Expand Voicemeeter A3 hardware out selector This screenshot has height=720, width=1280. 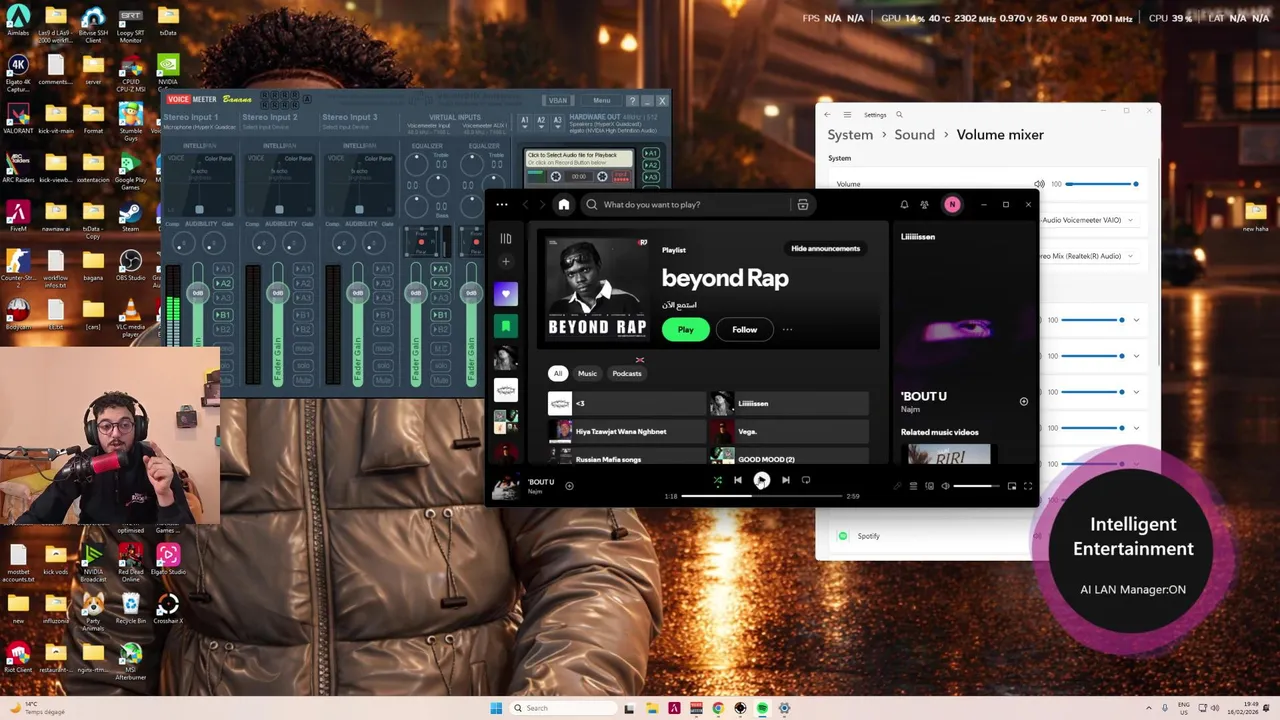tap(556, 121)
